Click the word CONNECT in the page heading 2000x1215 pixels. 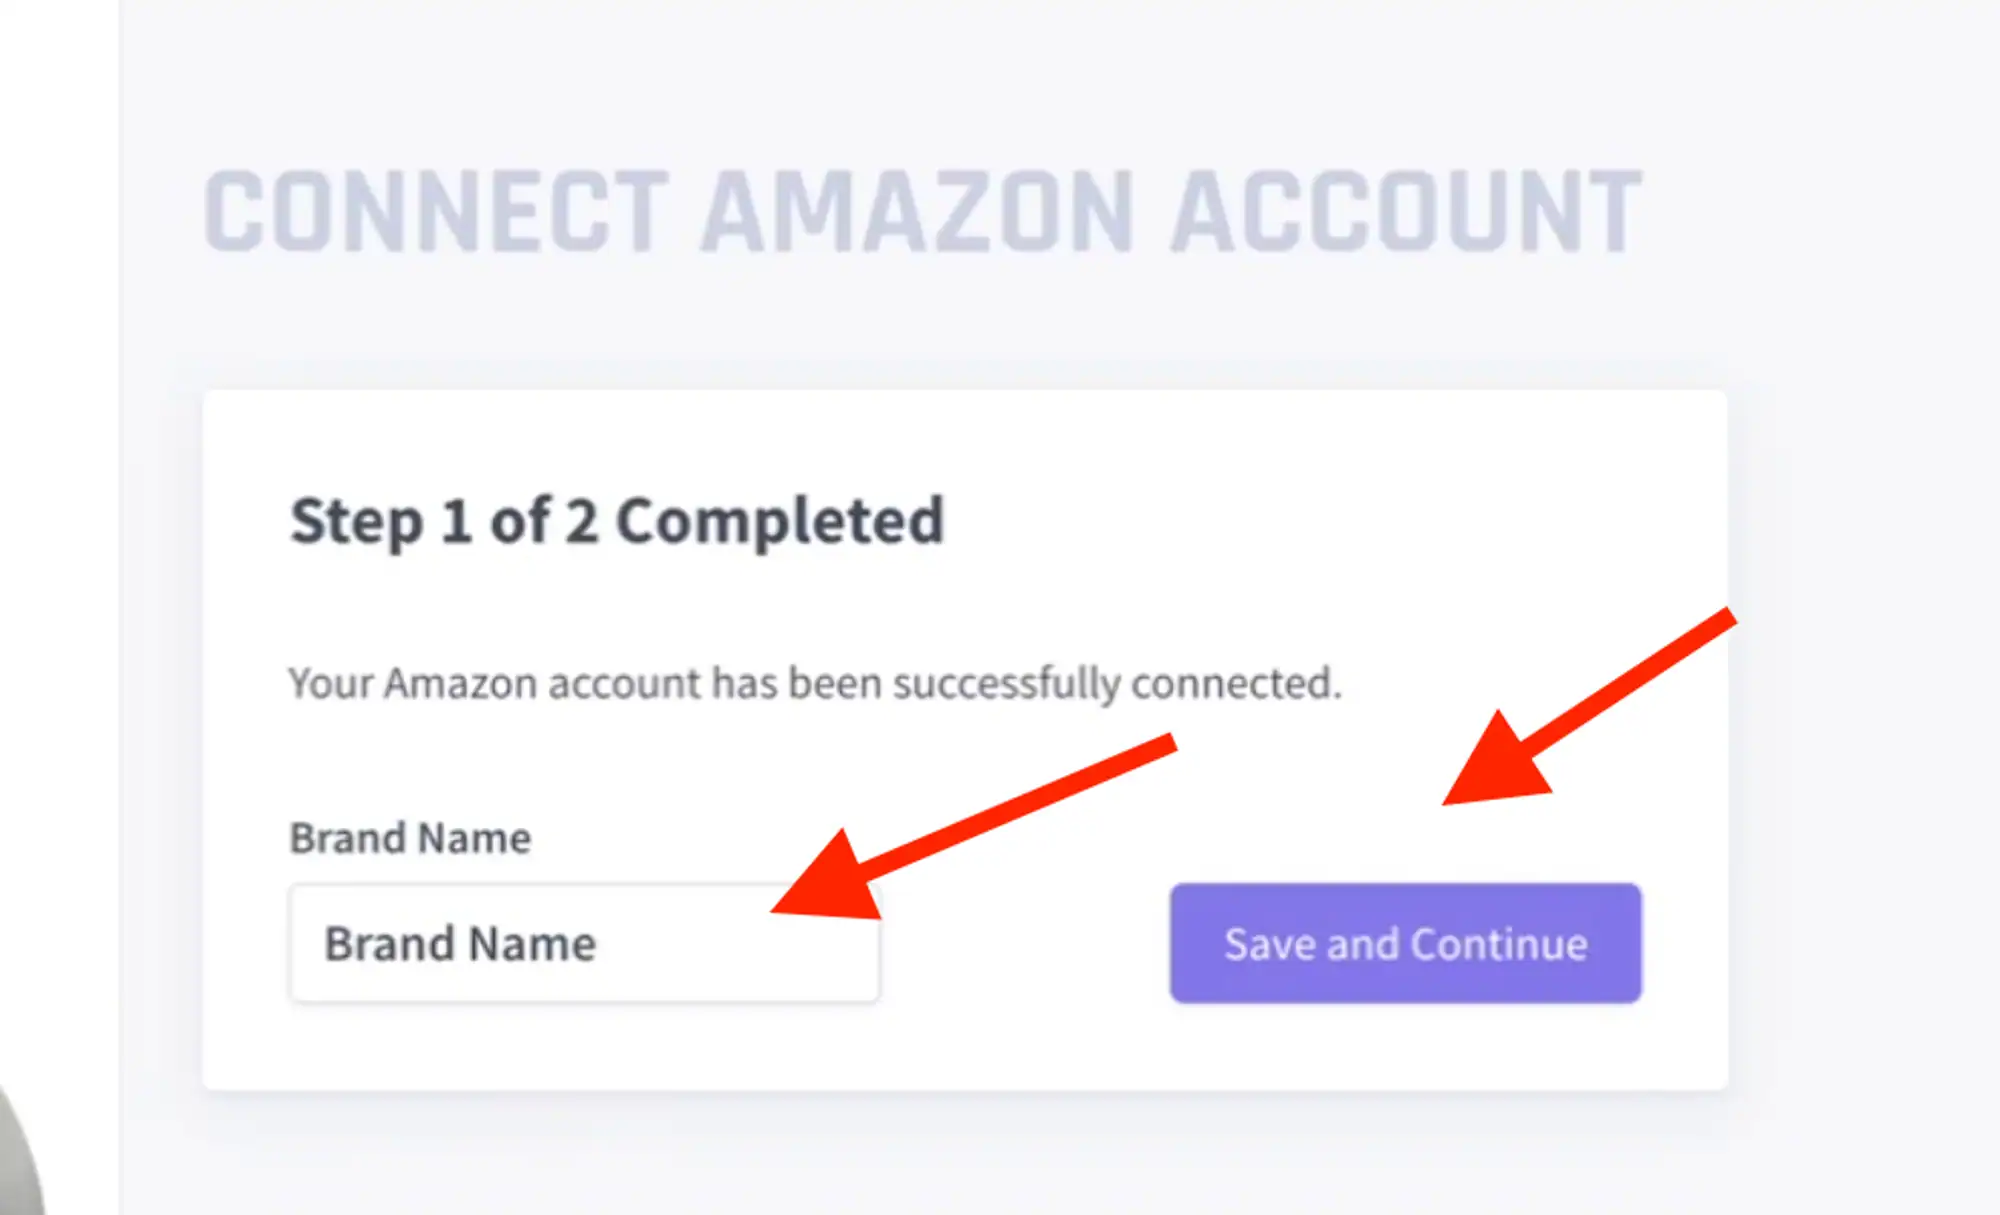click(436, 213)
